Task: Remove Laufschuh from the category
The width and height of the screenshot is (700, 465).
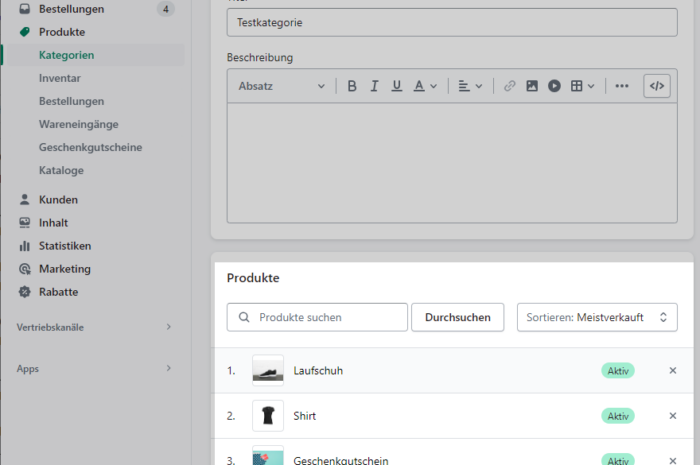Action: [x=673, y=370]
